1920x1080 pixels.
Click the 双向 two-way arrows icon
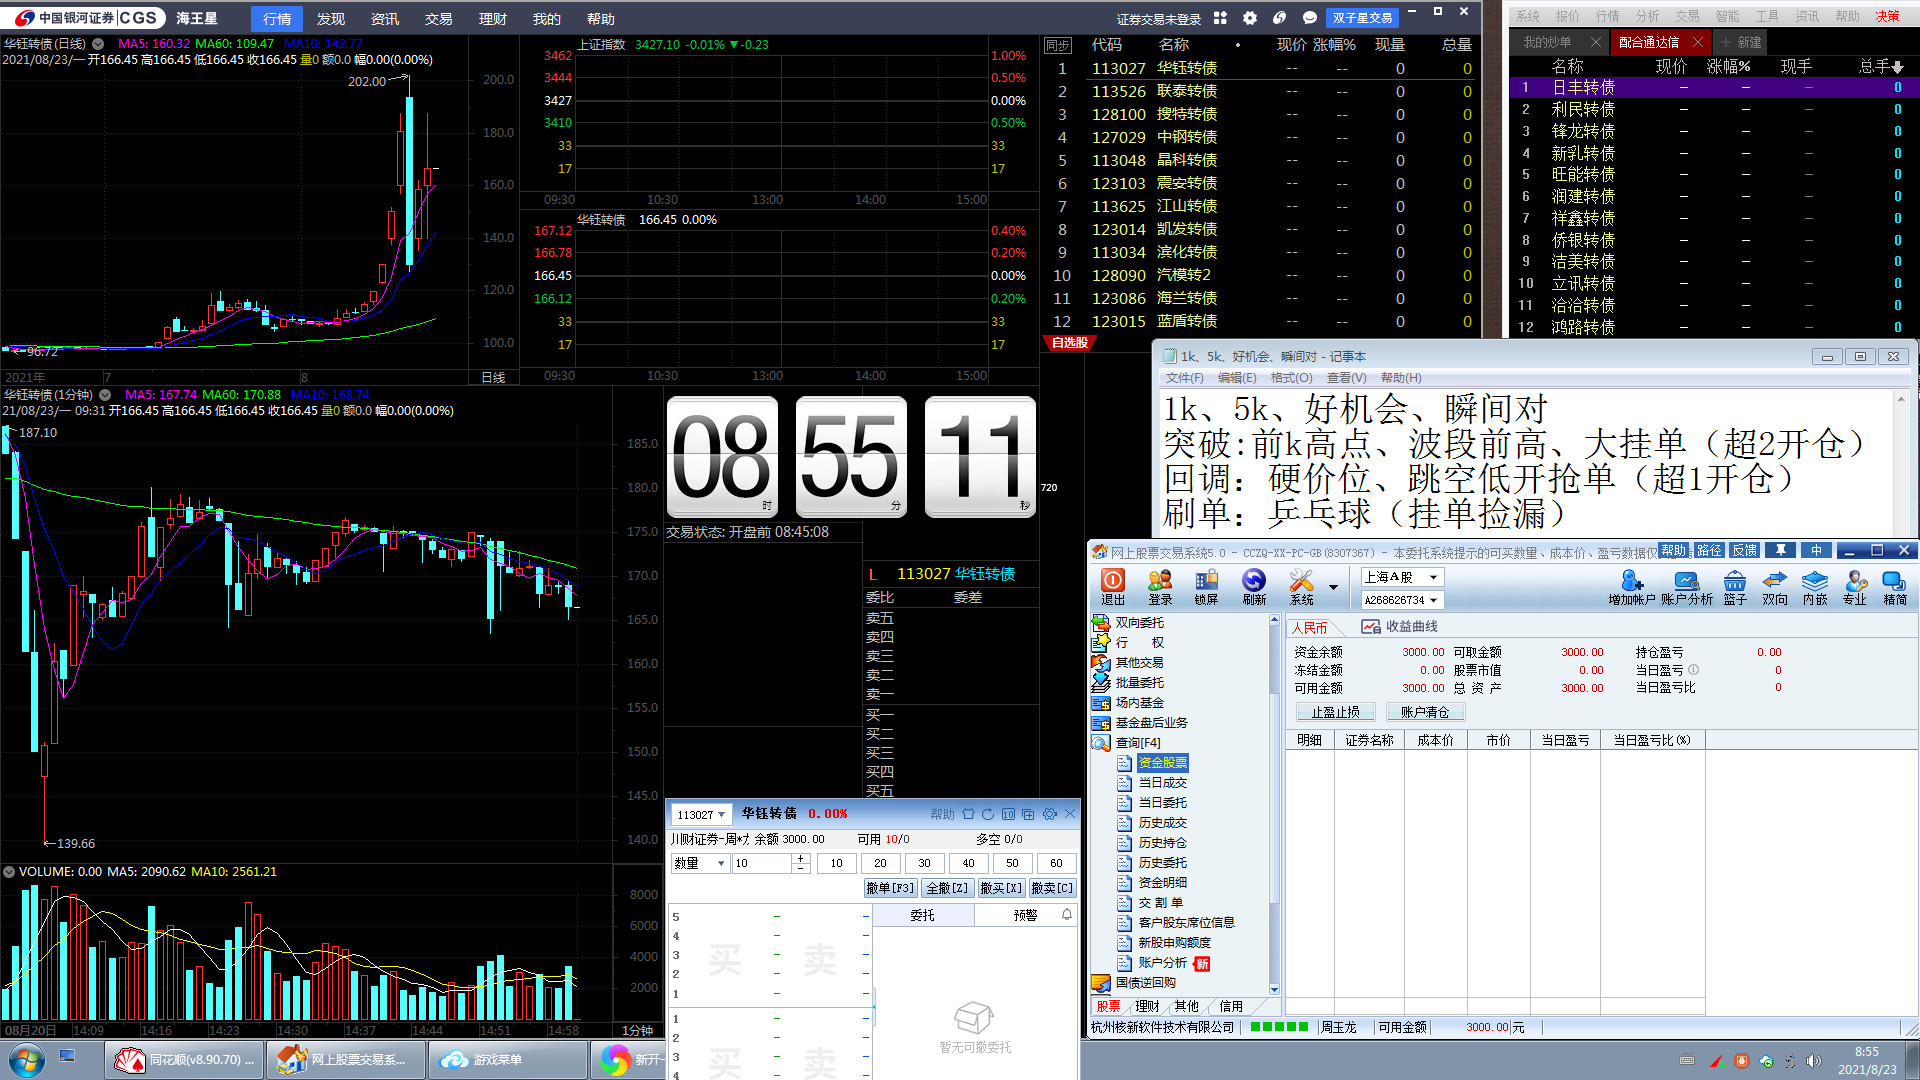coord(1775,587)
